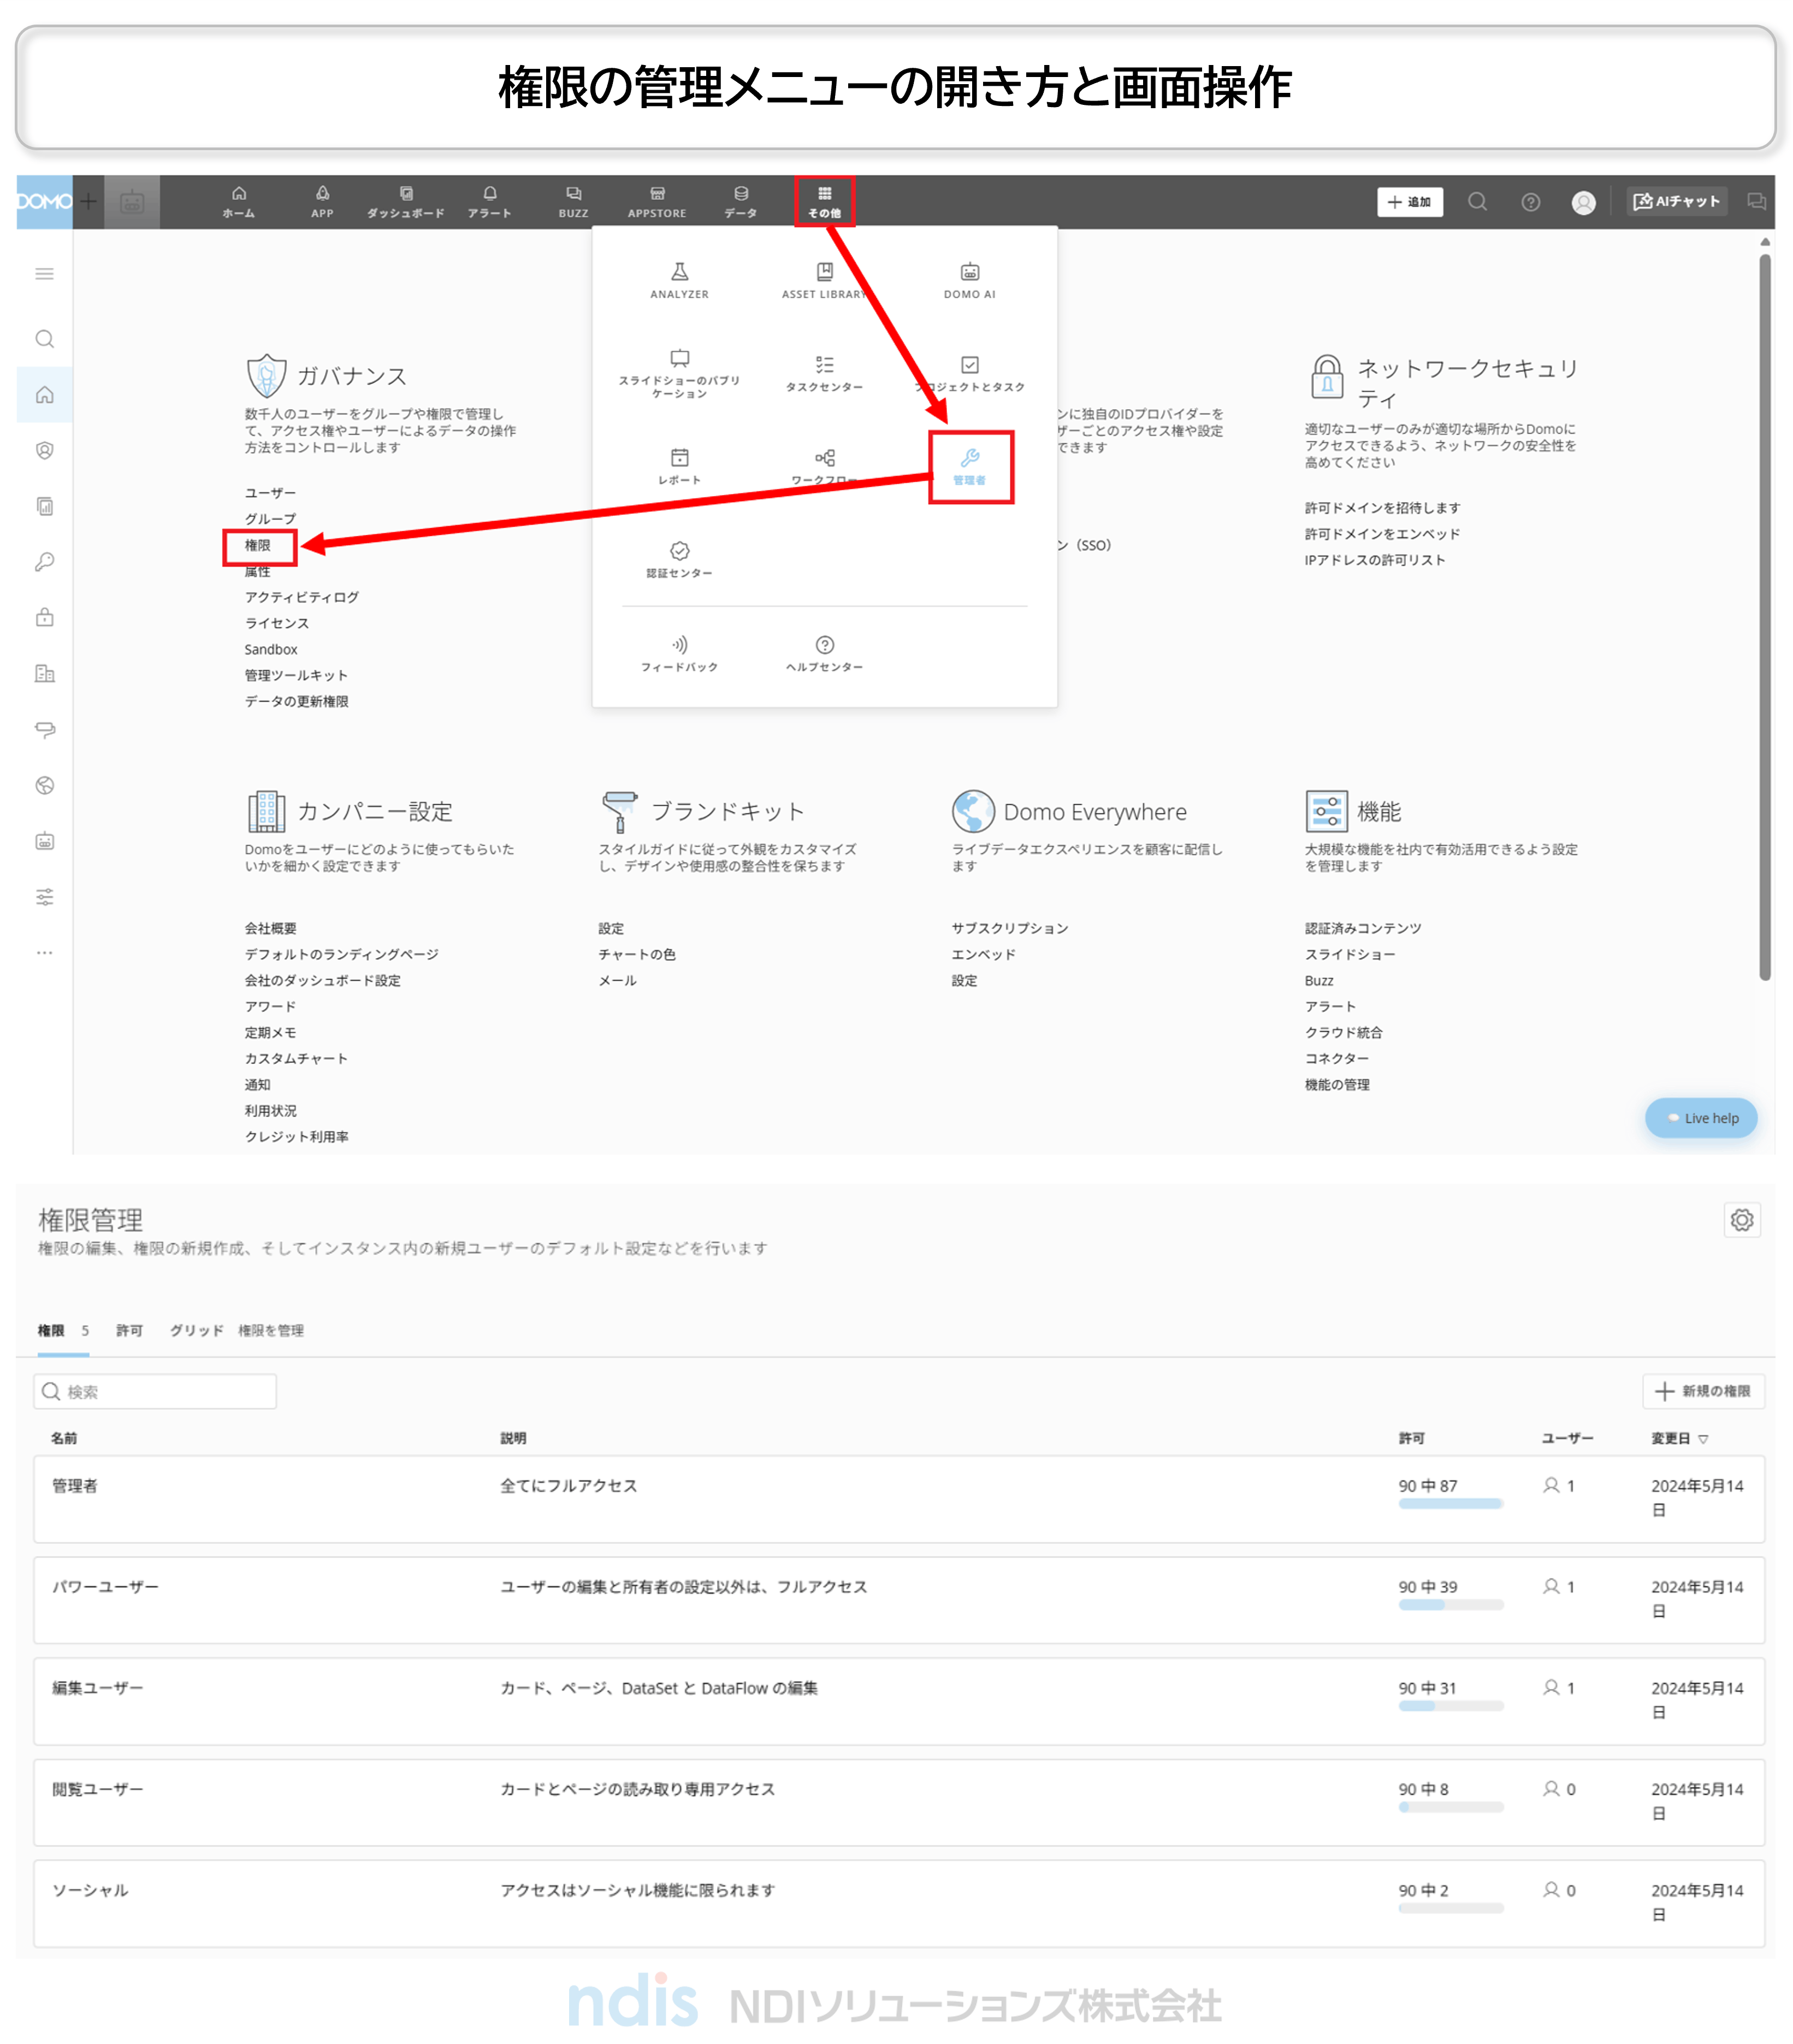Screen dimensions: 1793x2044
Task: Click the search magnifier icon in the top bar
Action: (1477, 202)
